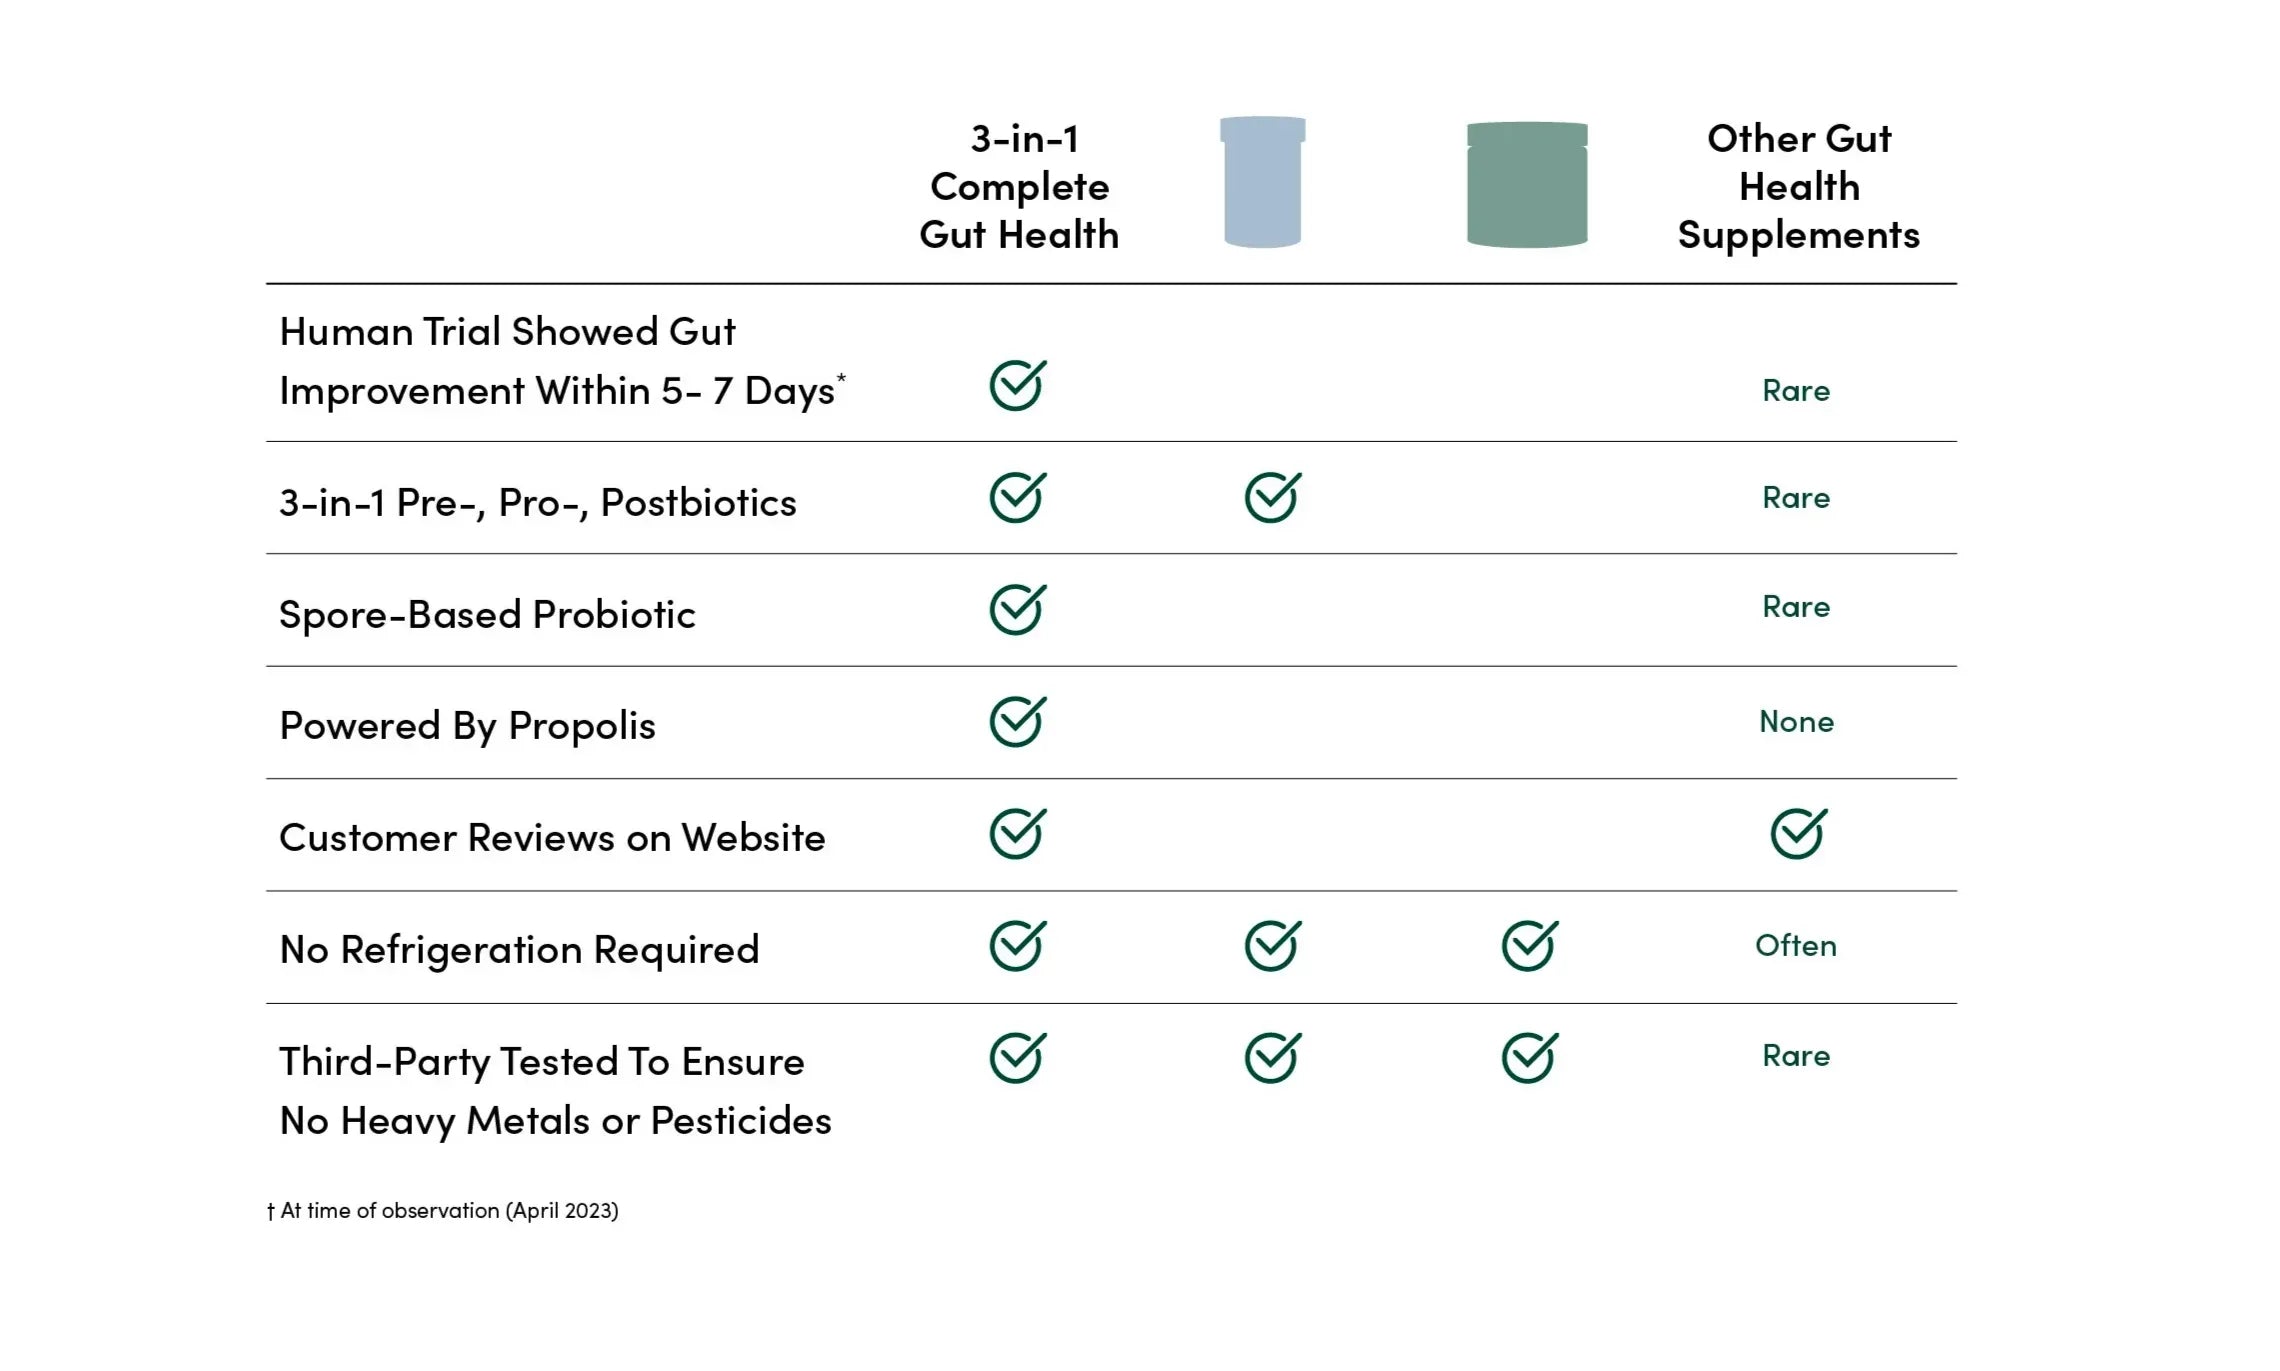Click blue bottle's No Refrigeration checkmark
The image size is (2280, 1371).
pyautogui.click(x=1272, y=946)
